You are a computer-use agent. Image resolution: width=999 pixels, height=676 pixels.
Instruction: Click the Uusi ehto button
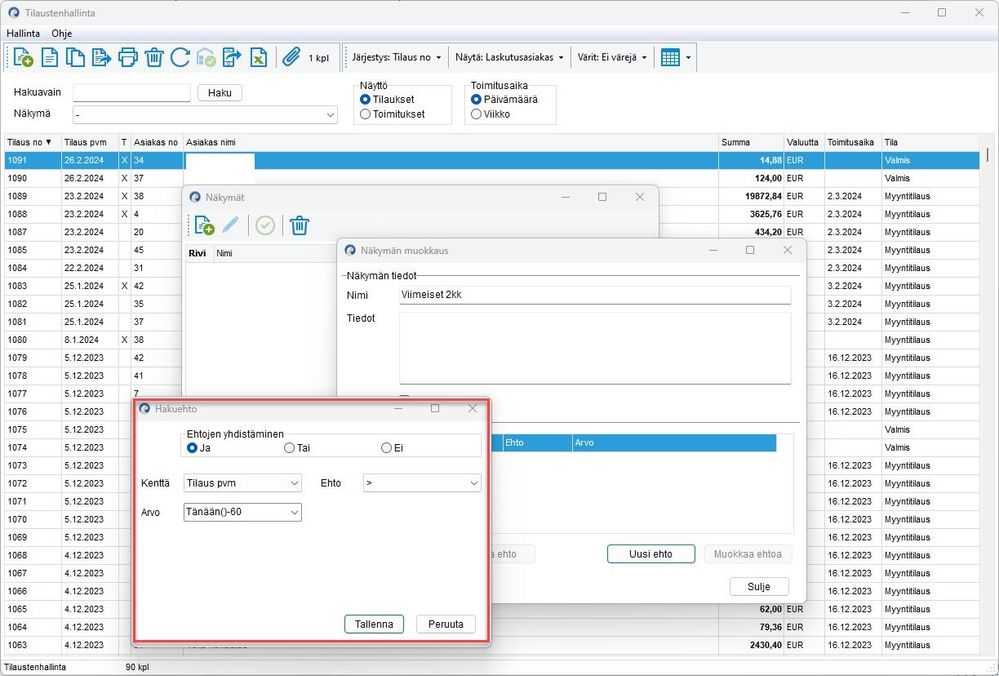coord(650,554)
